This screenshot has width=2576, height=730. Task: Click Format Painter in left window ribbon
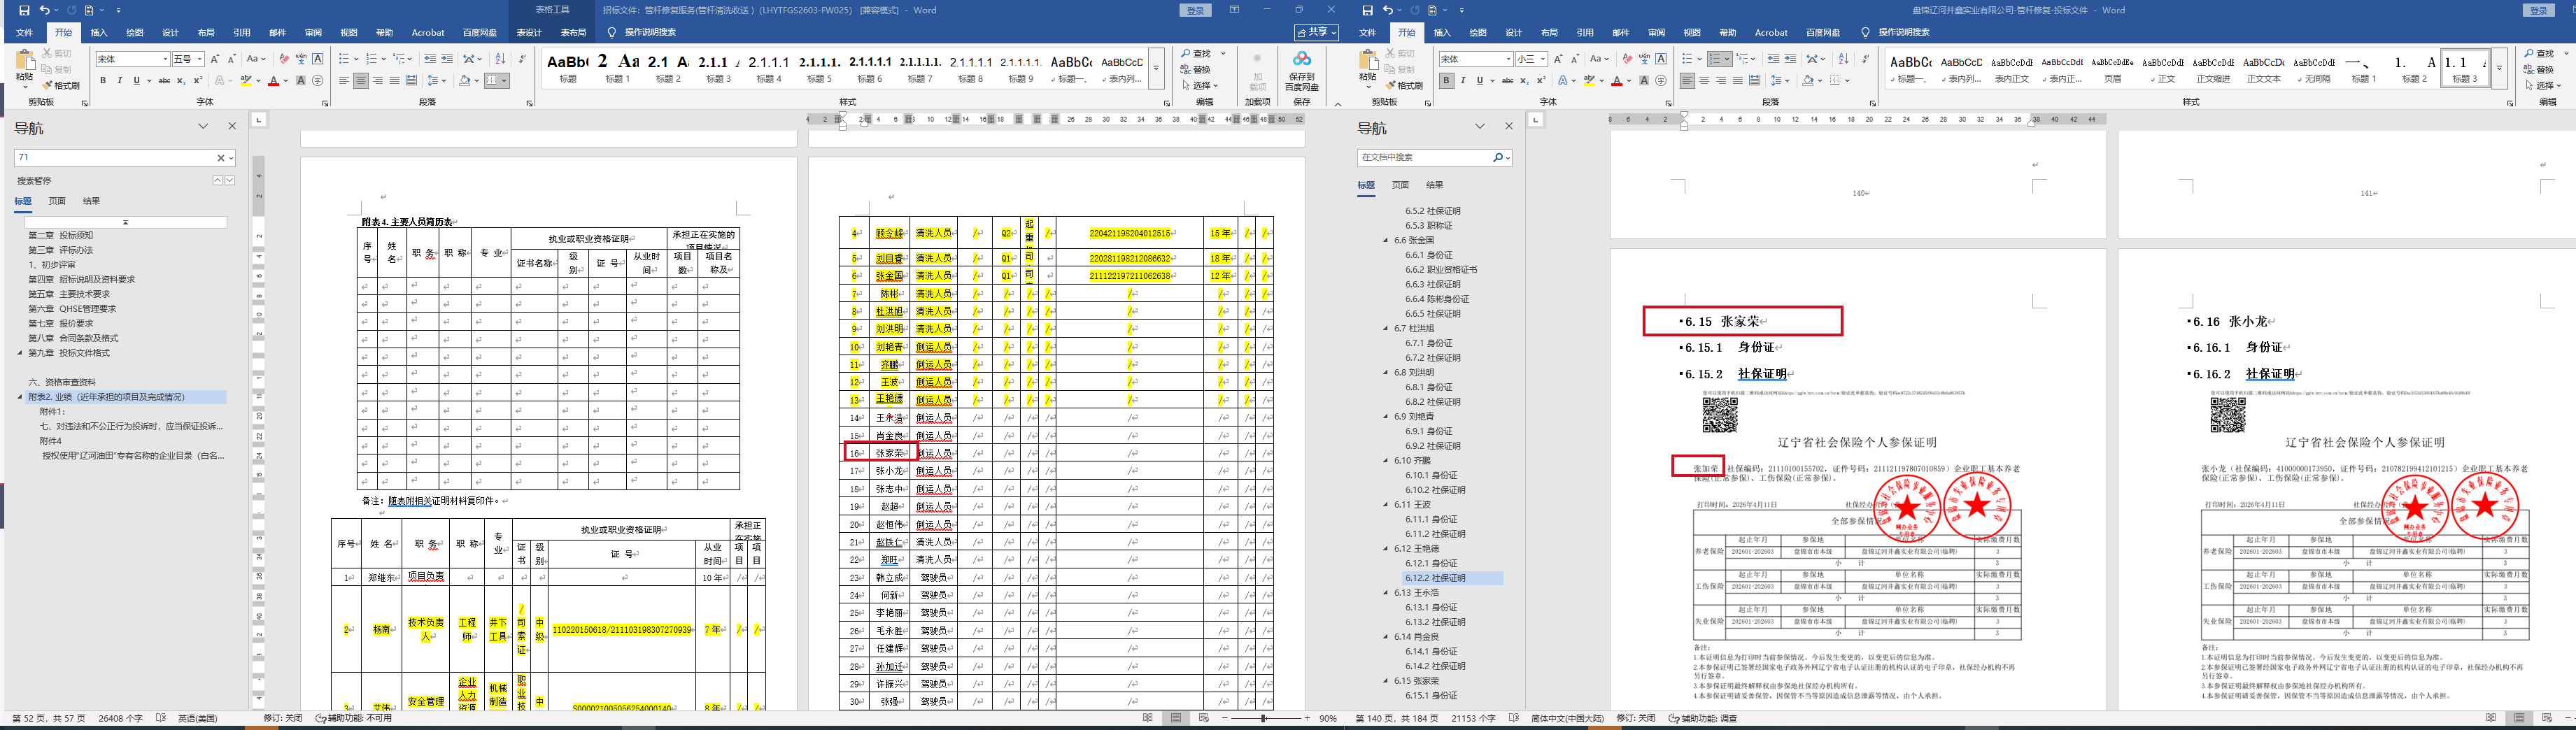point(62,86)
